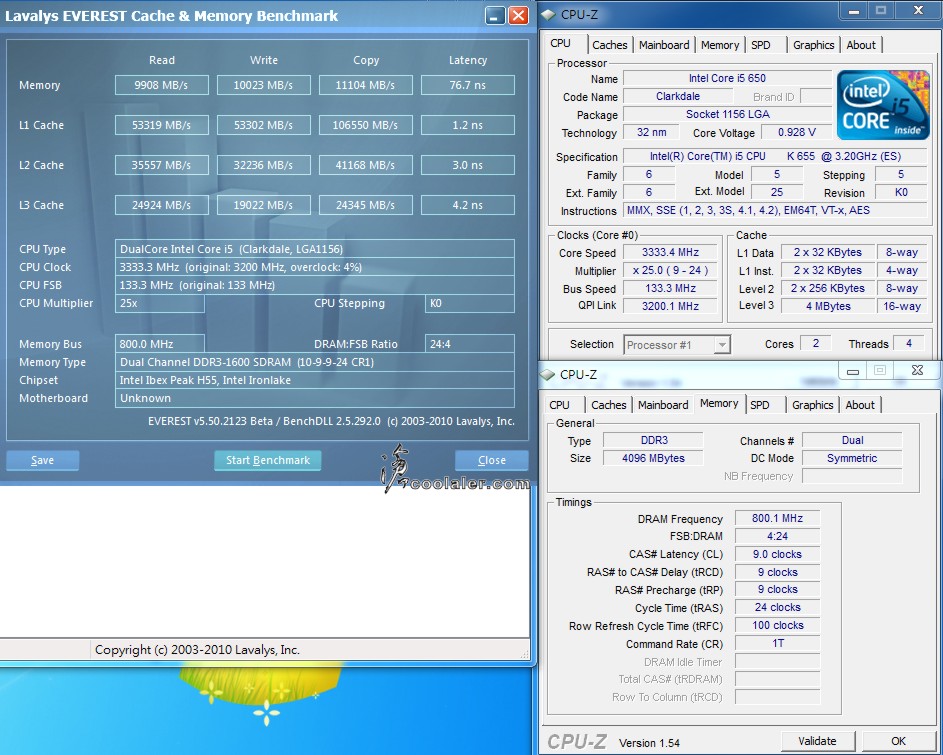Click the Save button in EVEREST
This screenshot has width=943, height=755.
coord(42,460)
